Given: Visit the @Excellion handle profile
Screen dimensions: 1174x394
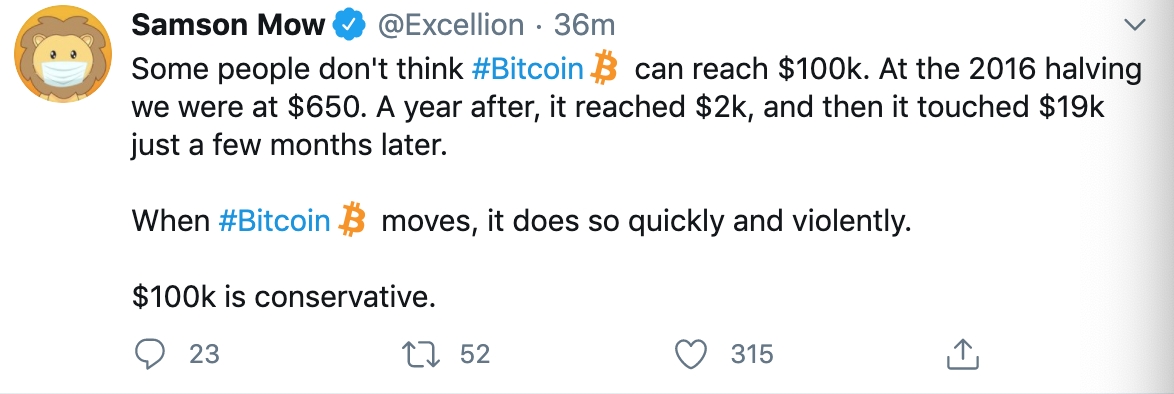Looking at the screenshot, I should point(451,26).
